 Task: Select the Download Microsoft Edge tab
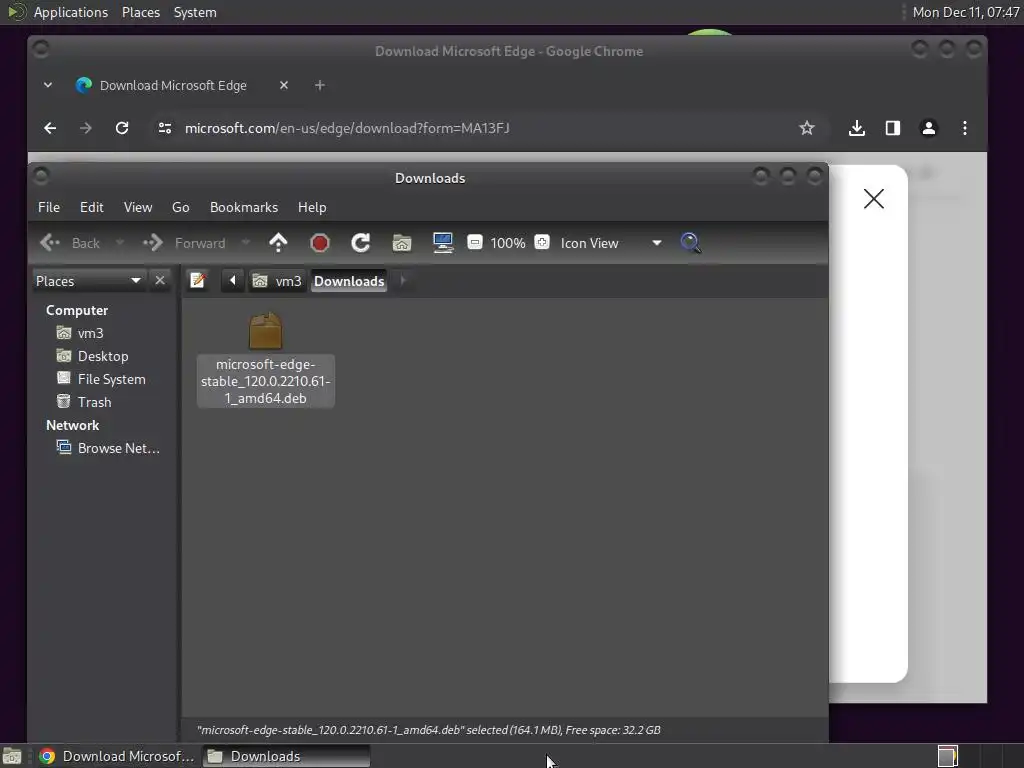(173, 86)
